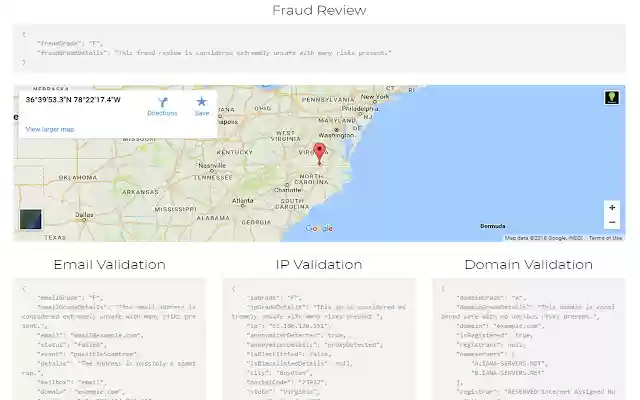Click the Atlanta label on map

pos(242,200)
